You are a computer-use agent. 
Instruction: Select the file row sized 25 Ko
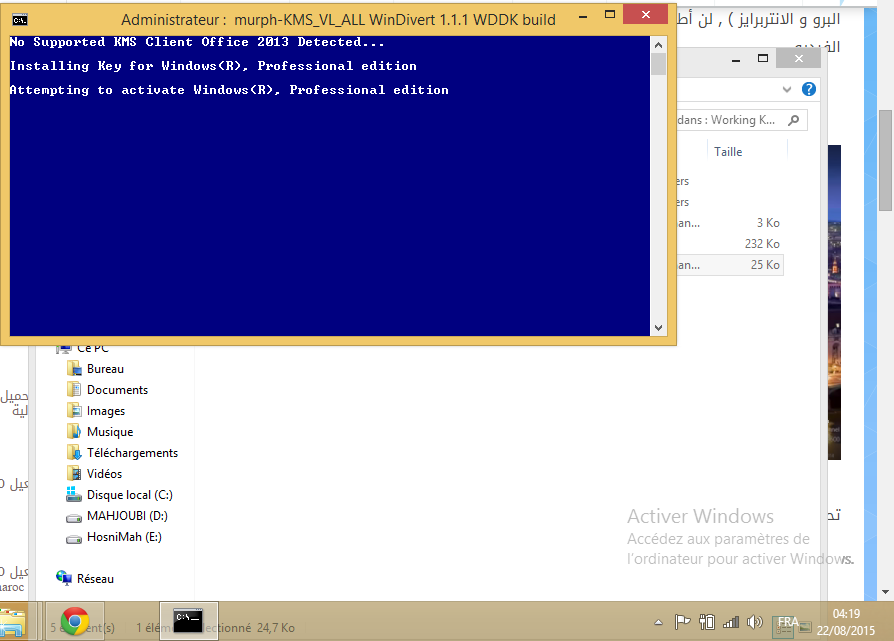(x=730, y=265)
